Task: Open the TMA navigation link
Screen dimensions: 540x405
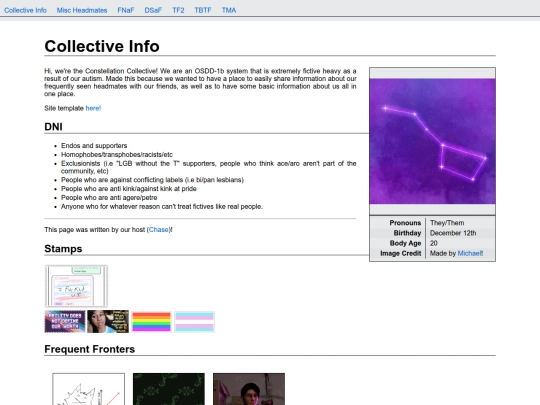Action: 229,10
